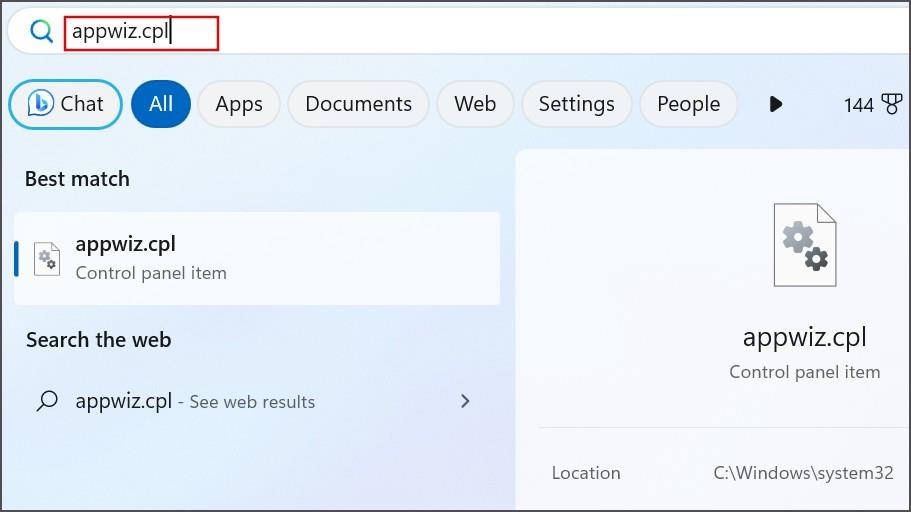Expand web results chevron for appwiz.cpl
The width and height of the screenshot is (911, 512).
tap(465, 401)
